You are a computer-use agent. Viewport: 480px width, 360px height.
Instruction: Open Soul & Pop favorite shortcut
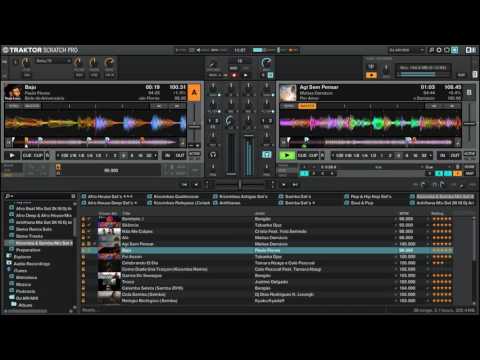[x=362, y=203]
